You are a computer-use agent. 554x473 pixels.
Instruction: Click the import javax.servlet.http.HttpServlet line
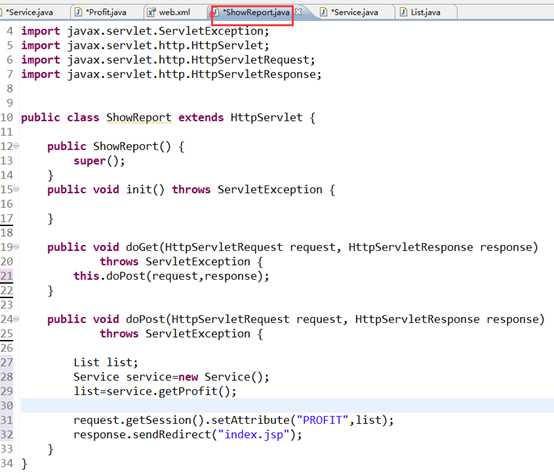[145, 46]
